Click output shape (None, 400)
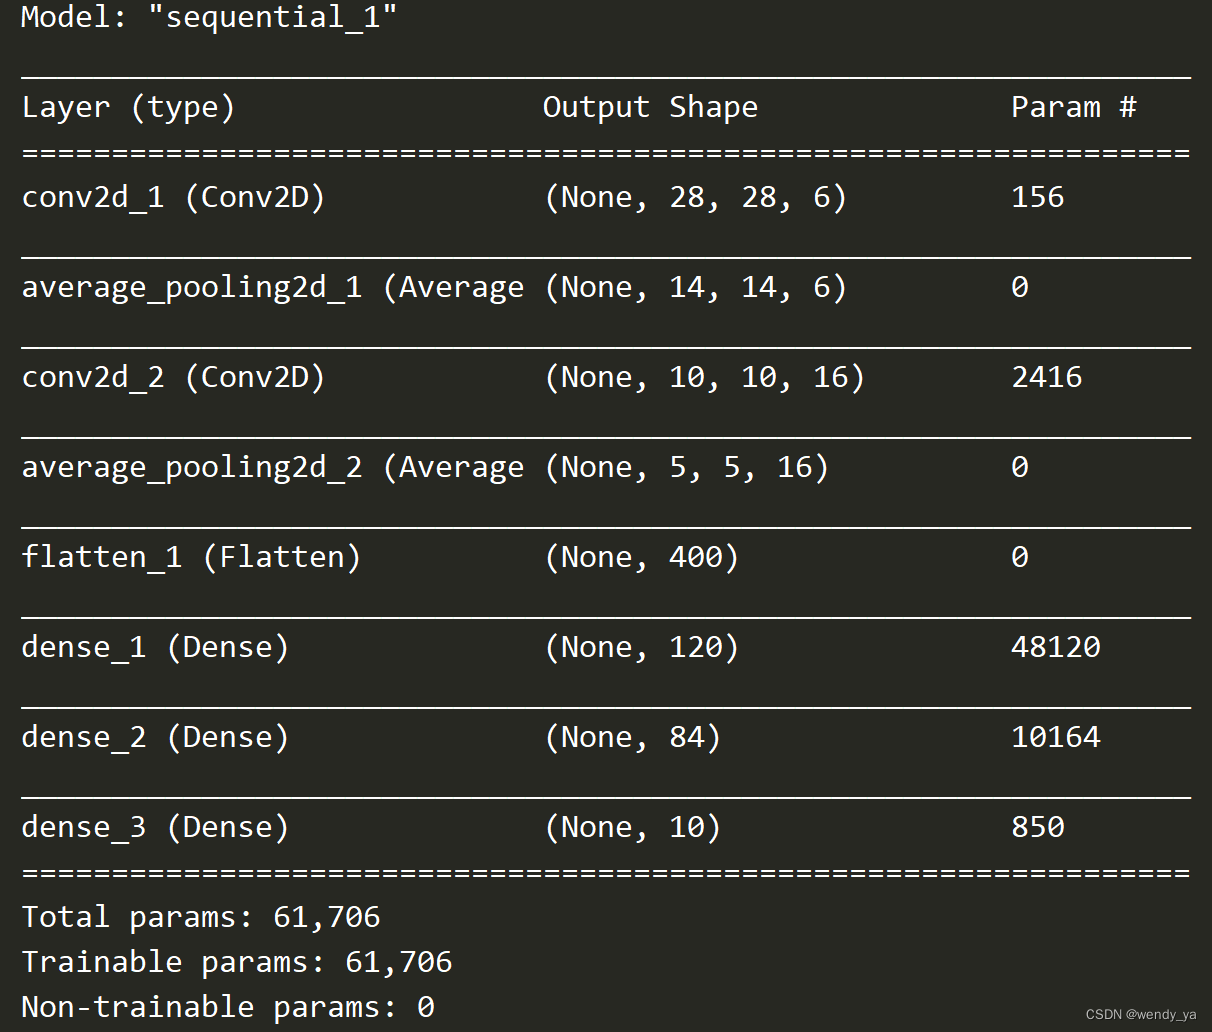1212x1032 pixels. 641,558
